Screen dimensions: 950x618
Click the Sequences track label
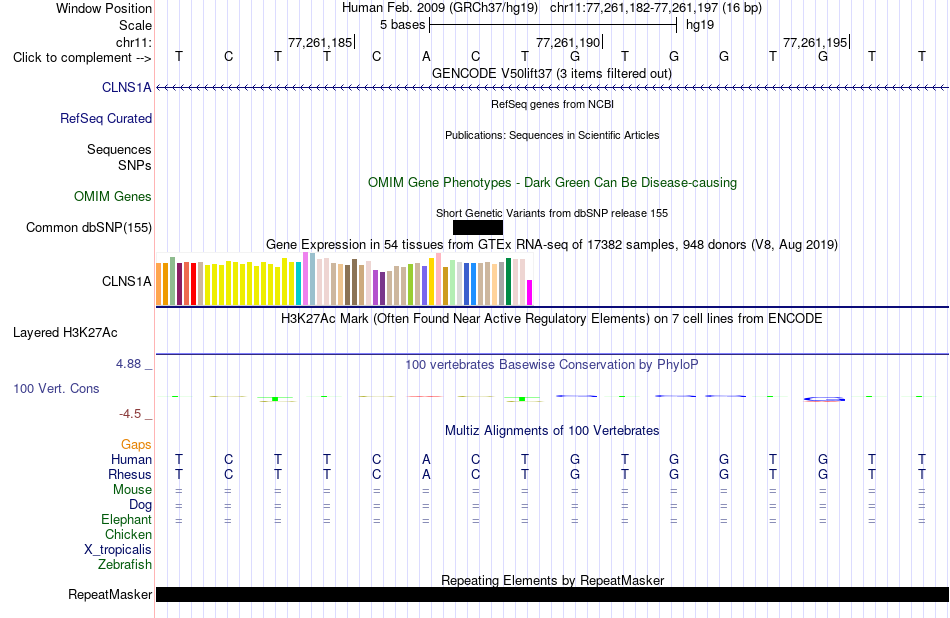[119, 149]
